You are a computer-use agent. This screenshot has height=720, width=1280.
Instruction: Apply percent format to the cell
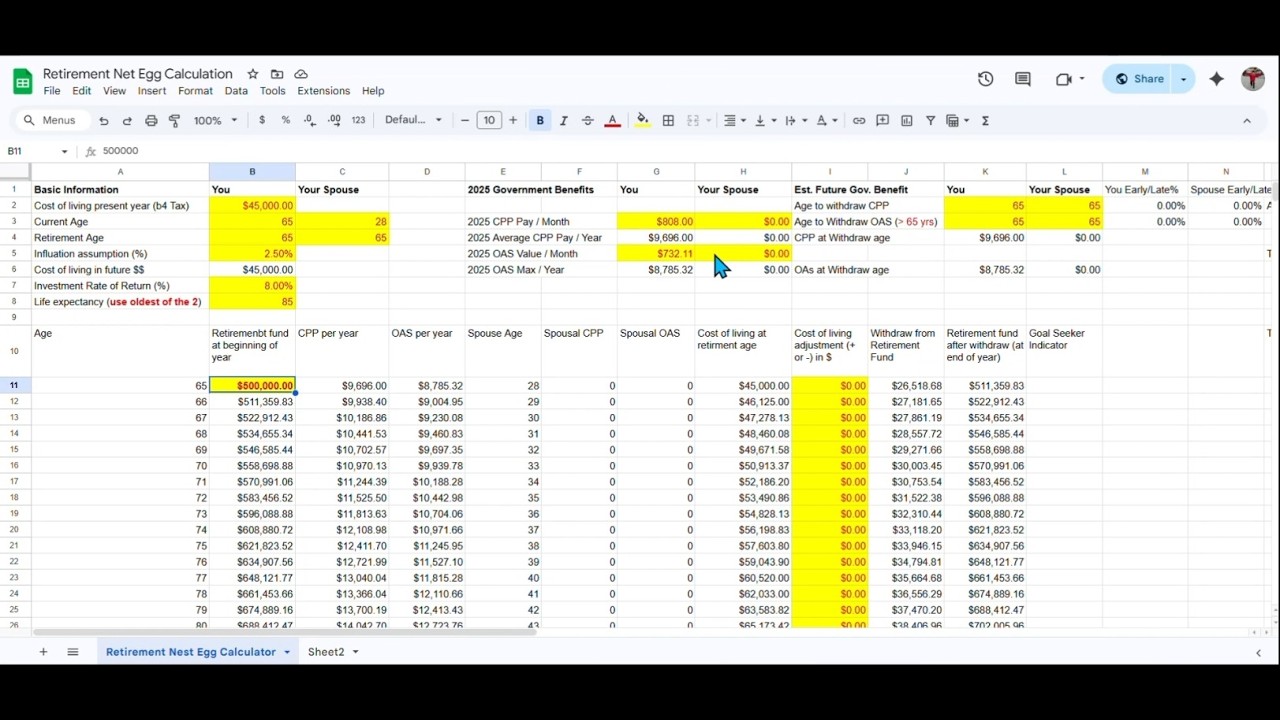pyautogui.click(x=286, y=120)
